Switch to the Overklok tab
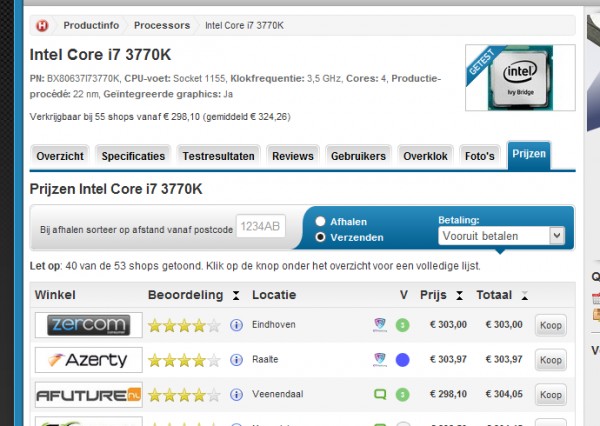This screenshot has width=600, height=426. tap(425, 156)
